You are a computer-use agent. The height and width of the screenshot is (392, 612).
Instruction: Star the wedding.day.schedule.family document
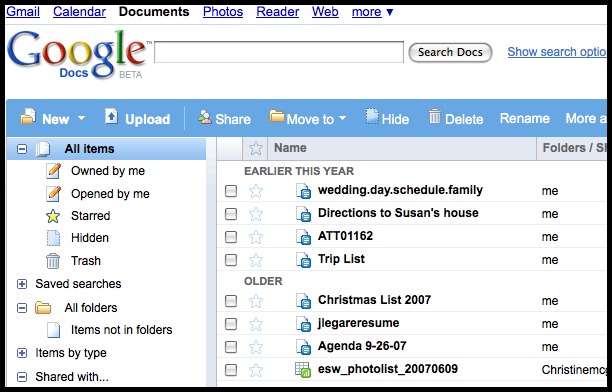coord(256,191)
